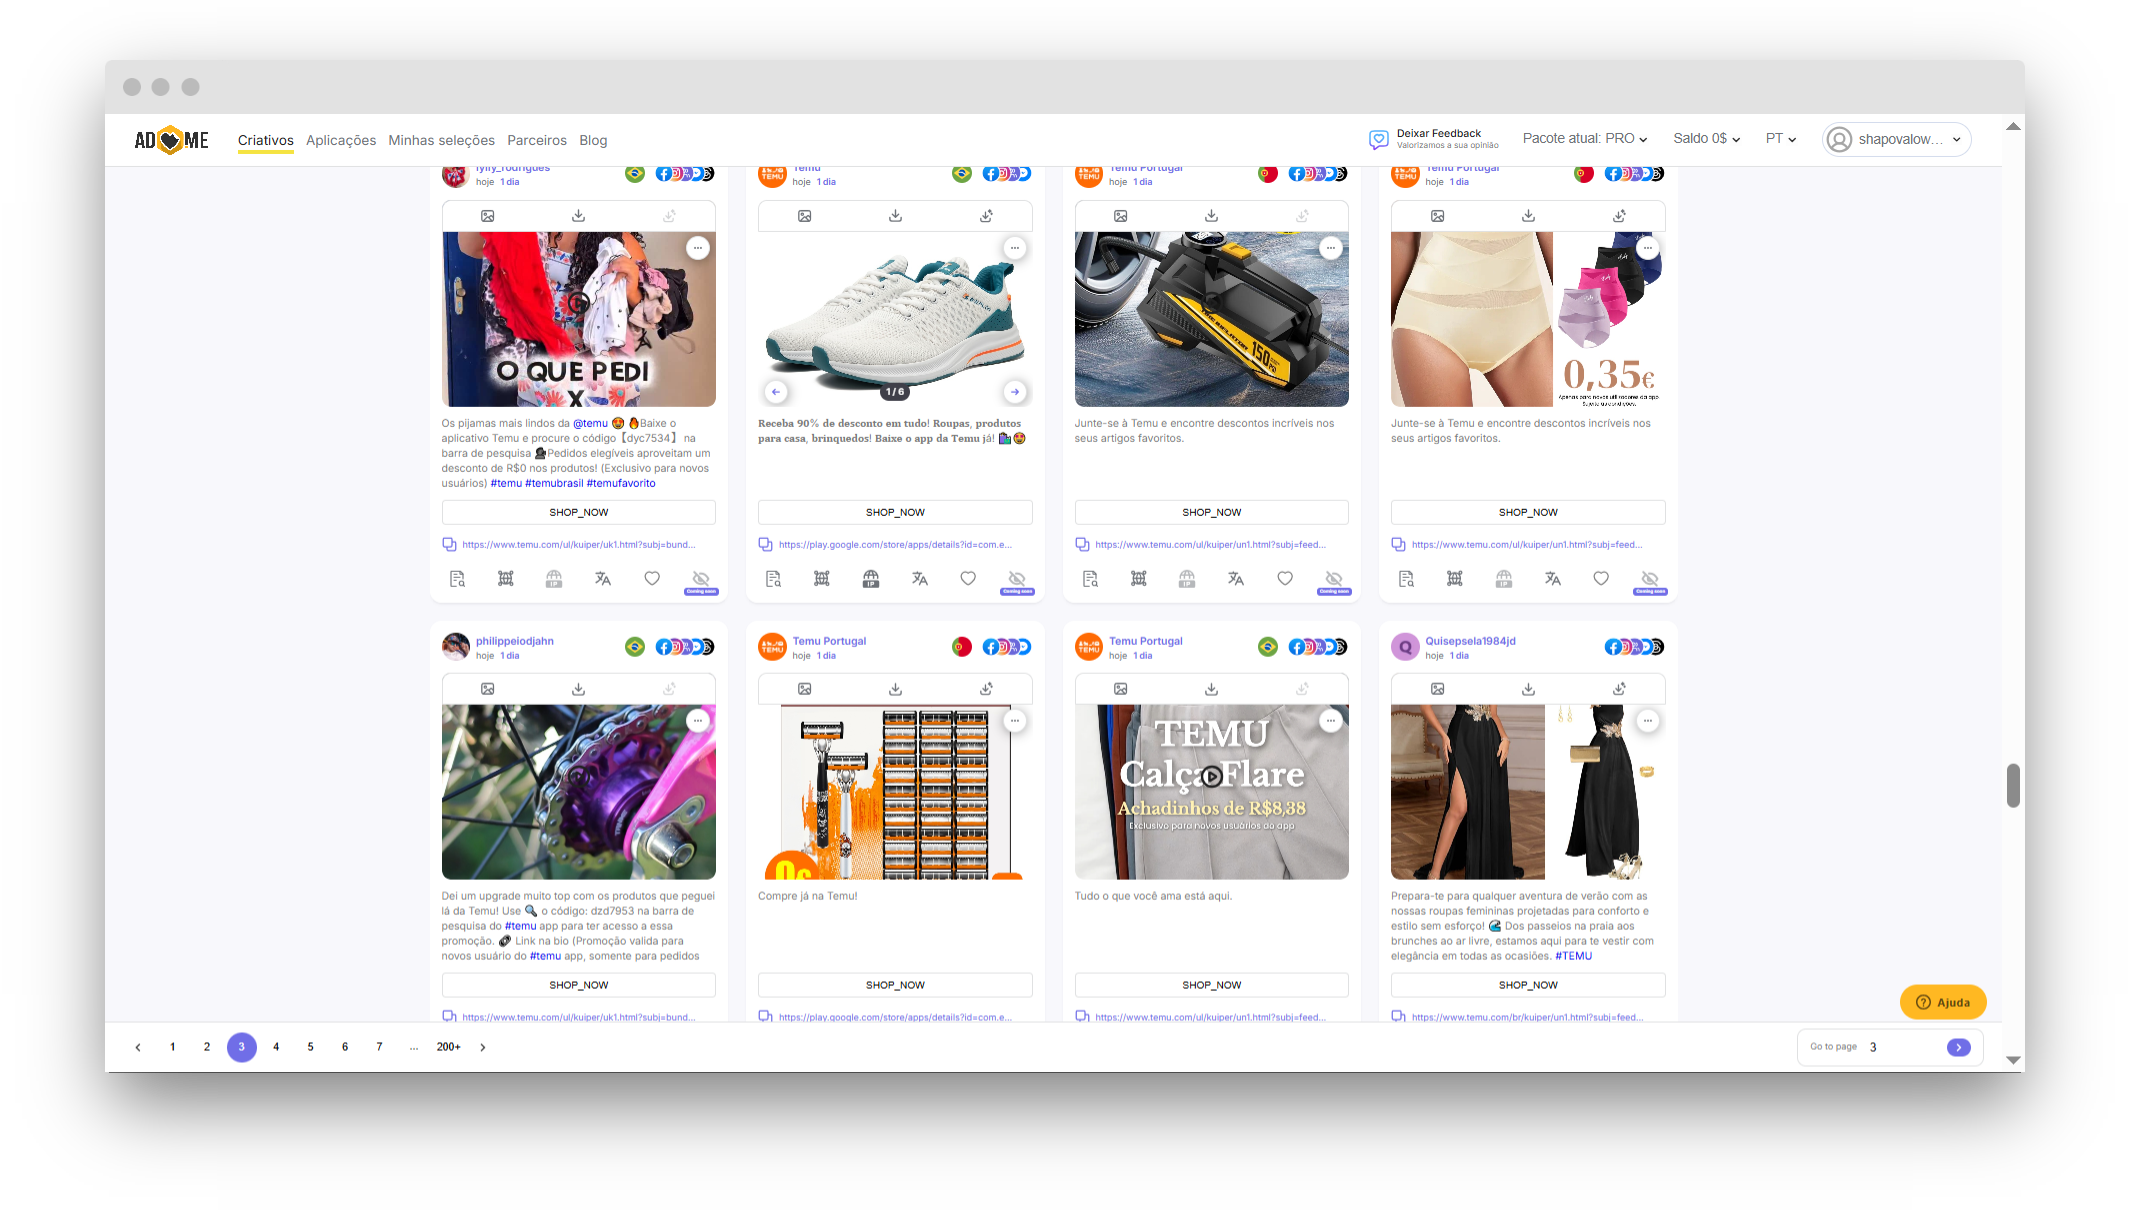This screenshot has width=2130, height=1222.
Task: Open the Aplicações menu item
Action: tap(341, 140)
